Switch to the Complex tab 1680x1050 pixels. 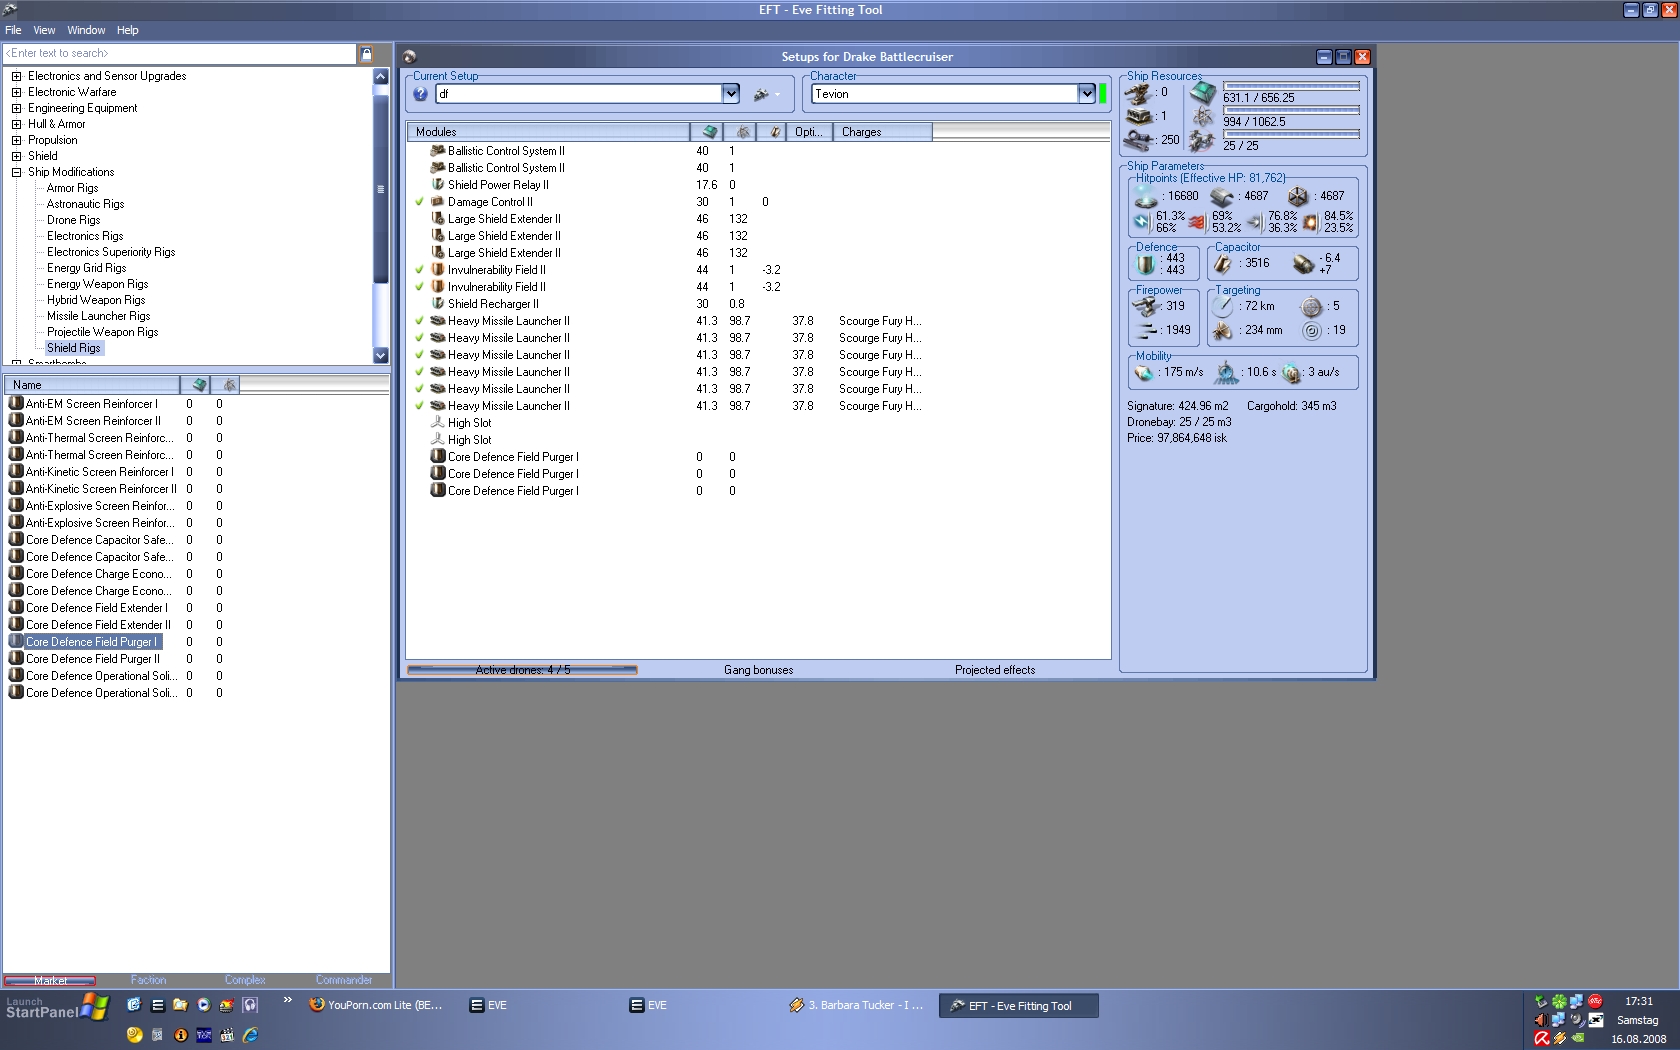(x=245, y=980)
